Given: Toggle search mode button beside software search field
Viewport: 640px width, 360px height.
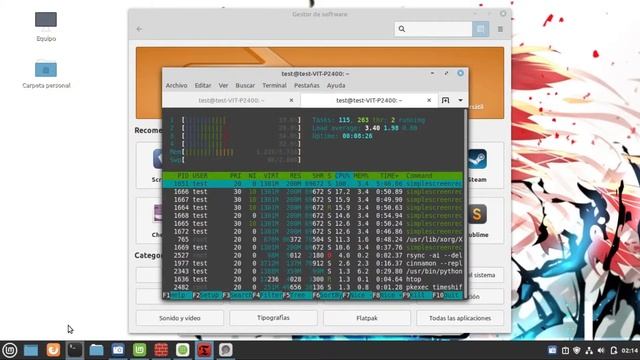Looking at the screenshot, I should coord(480,29).
